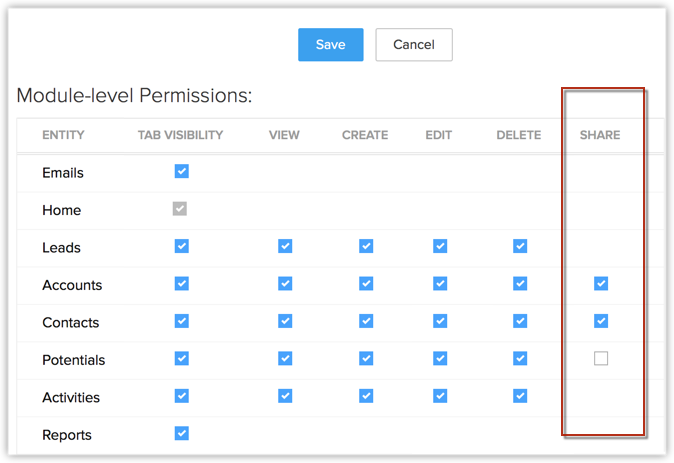Viewport: 674px width, 463px height.
Task: Toggle Contacts edit permission checkbox
Action: [439, 321]
